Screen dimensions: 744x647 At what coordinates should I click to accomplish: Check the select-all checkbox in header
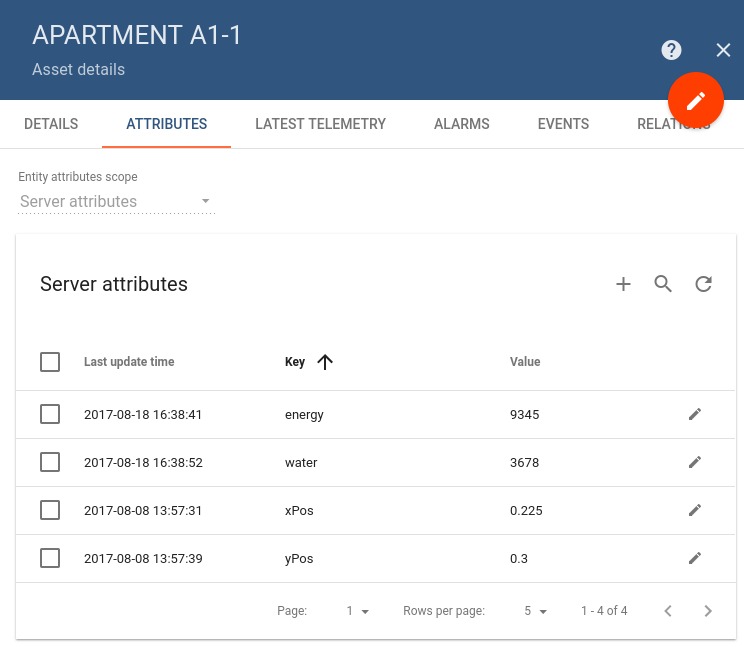[50, 362]
